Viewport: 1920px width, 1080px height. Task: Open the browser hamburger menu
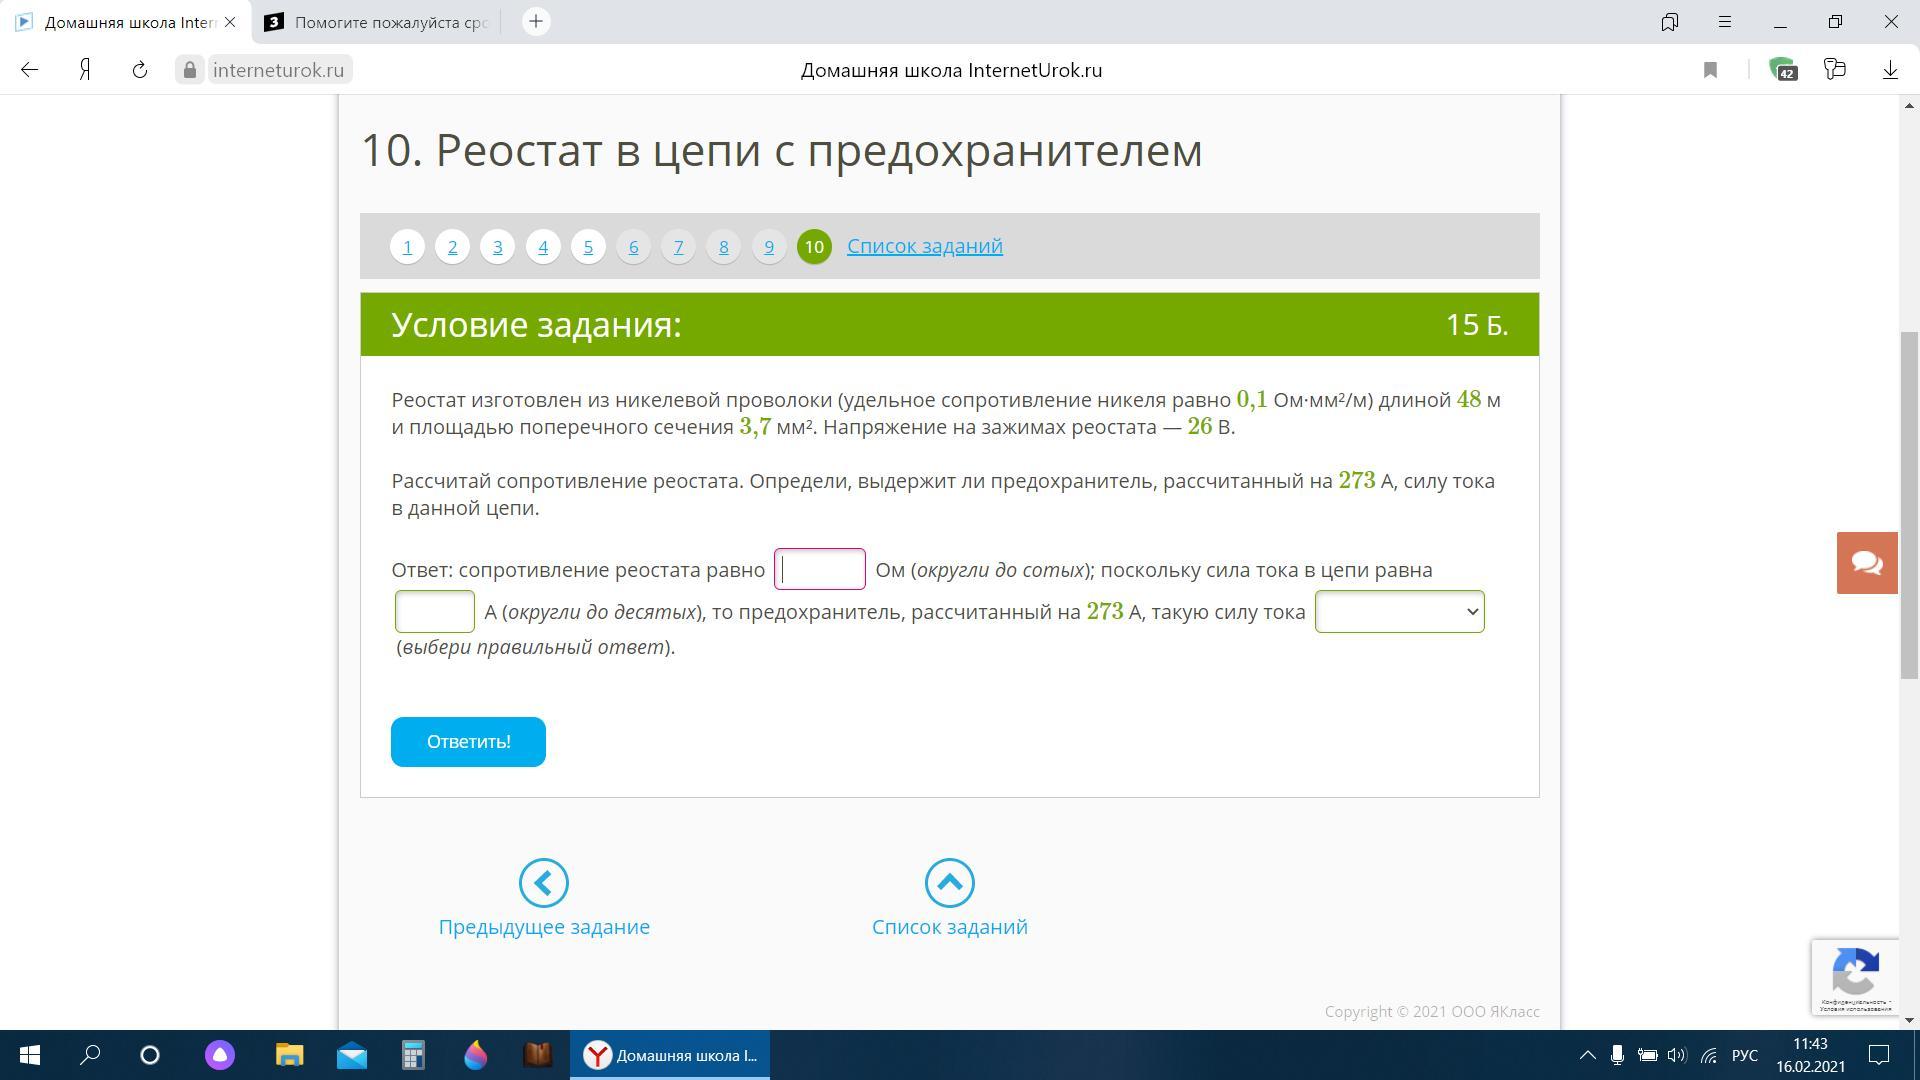click(x=1725, y=22)
